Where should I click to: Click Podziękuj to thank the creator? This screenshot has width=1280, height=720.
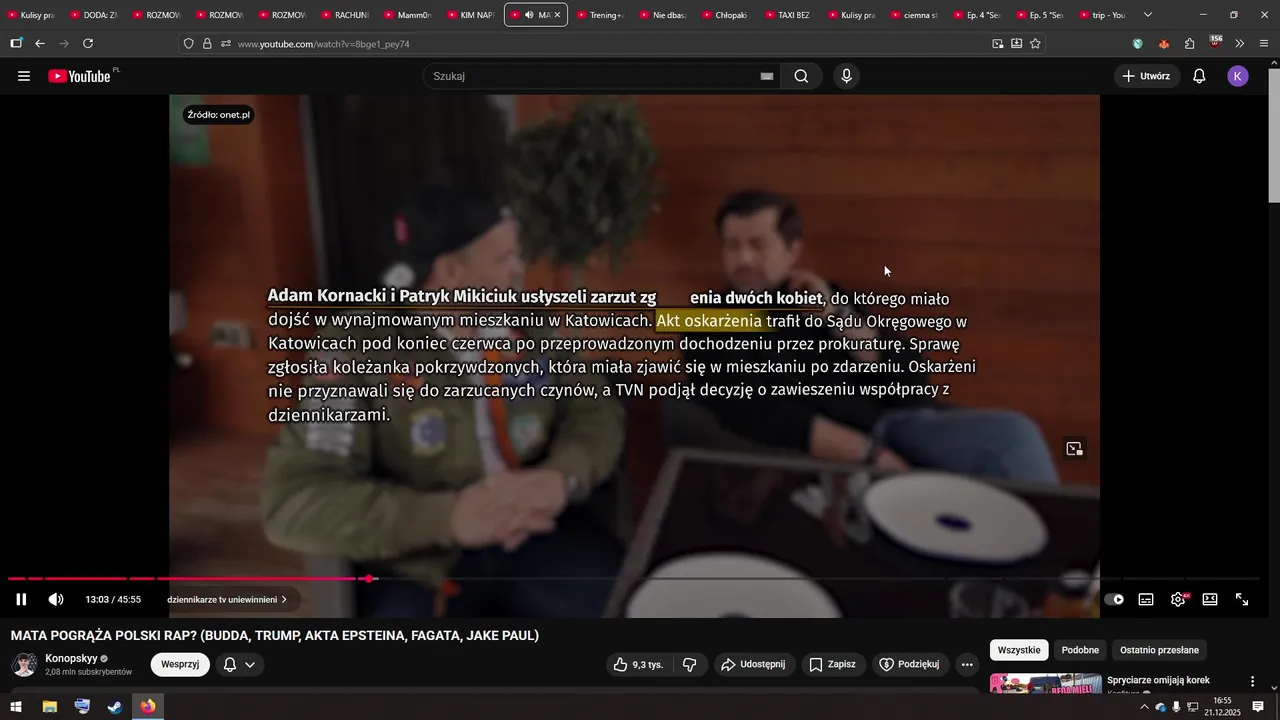(910, 664)
